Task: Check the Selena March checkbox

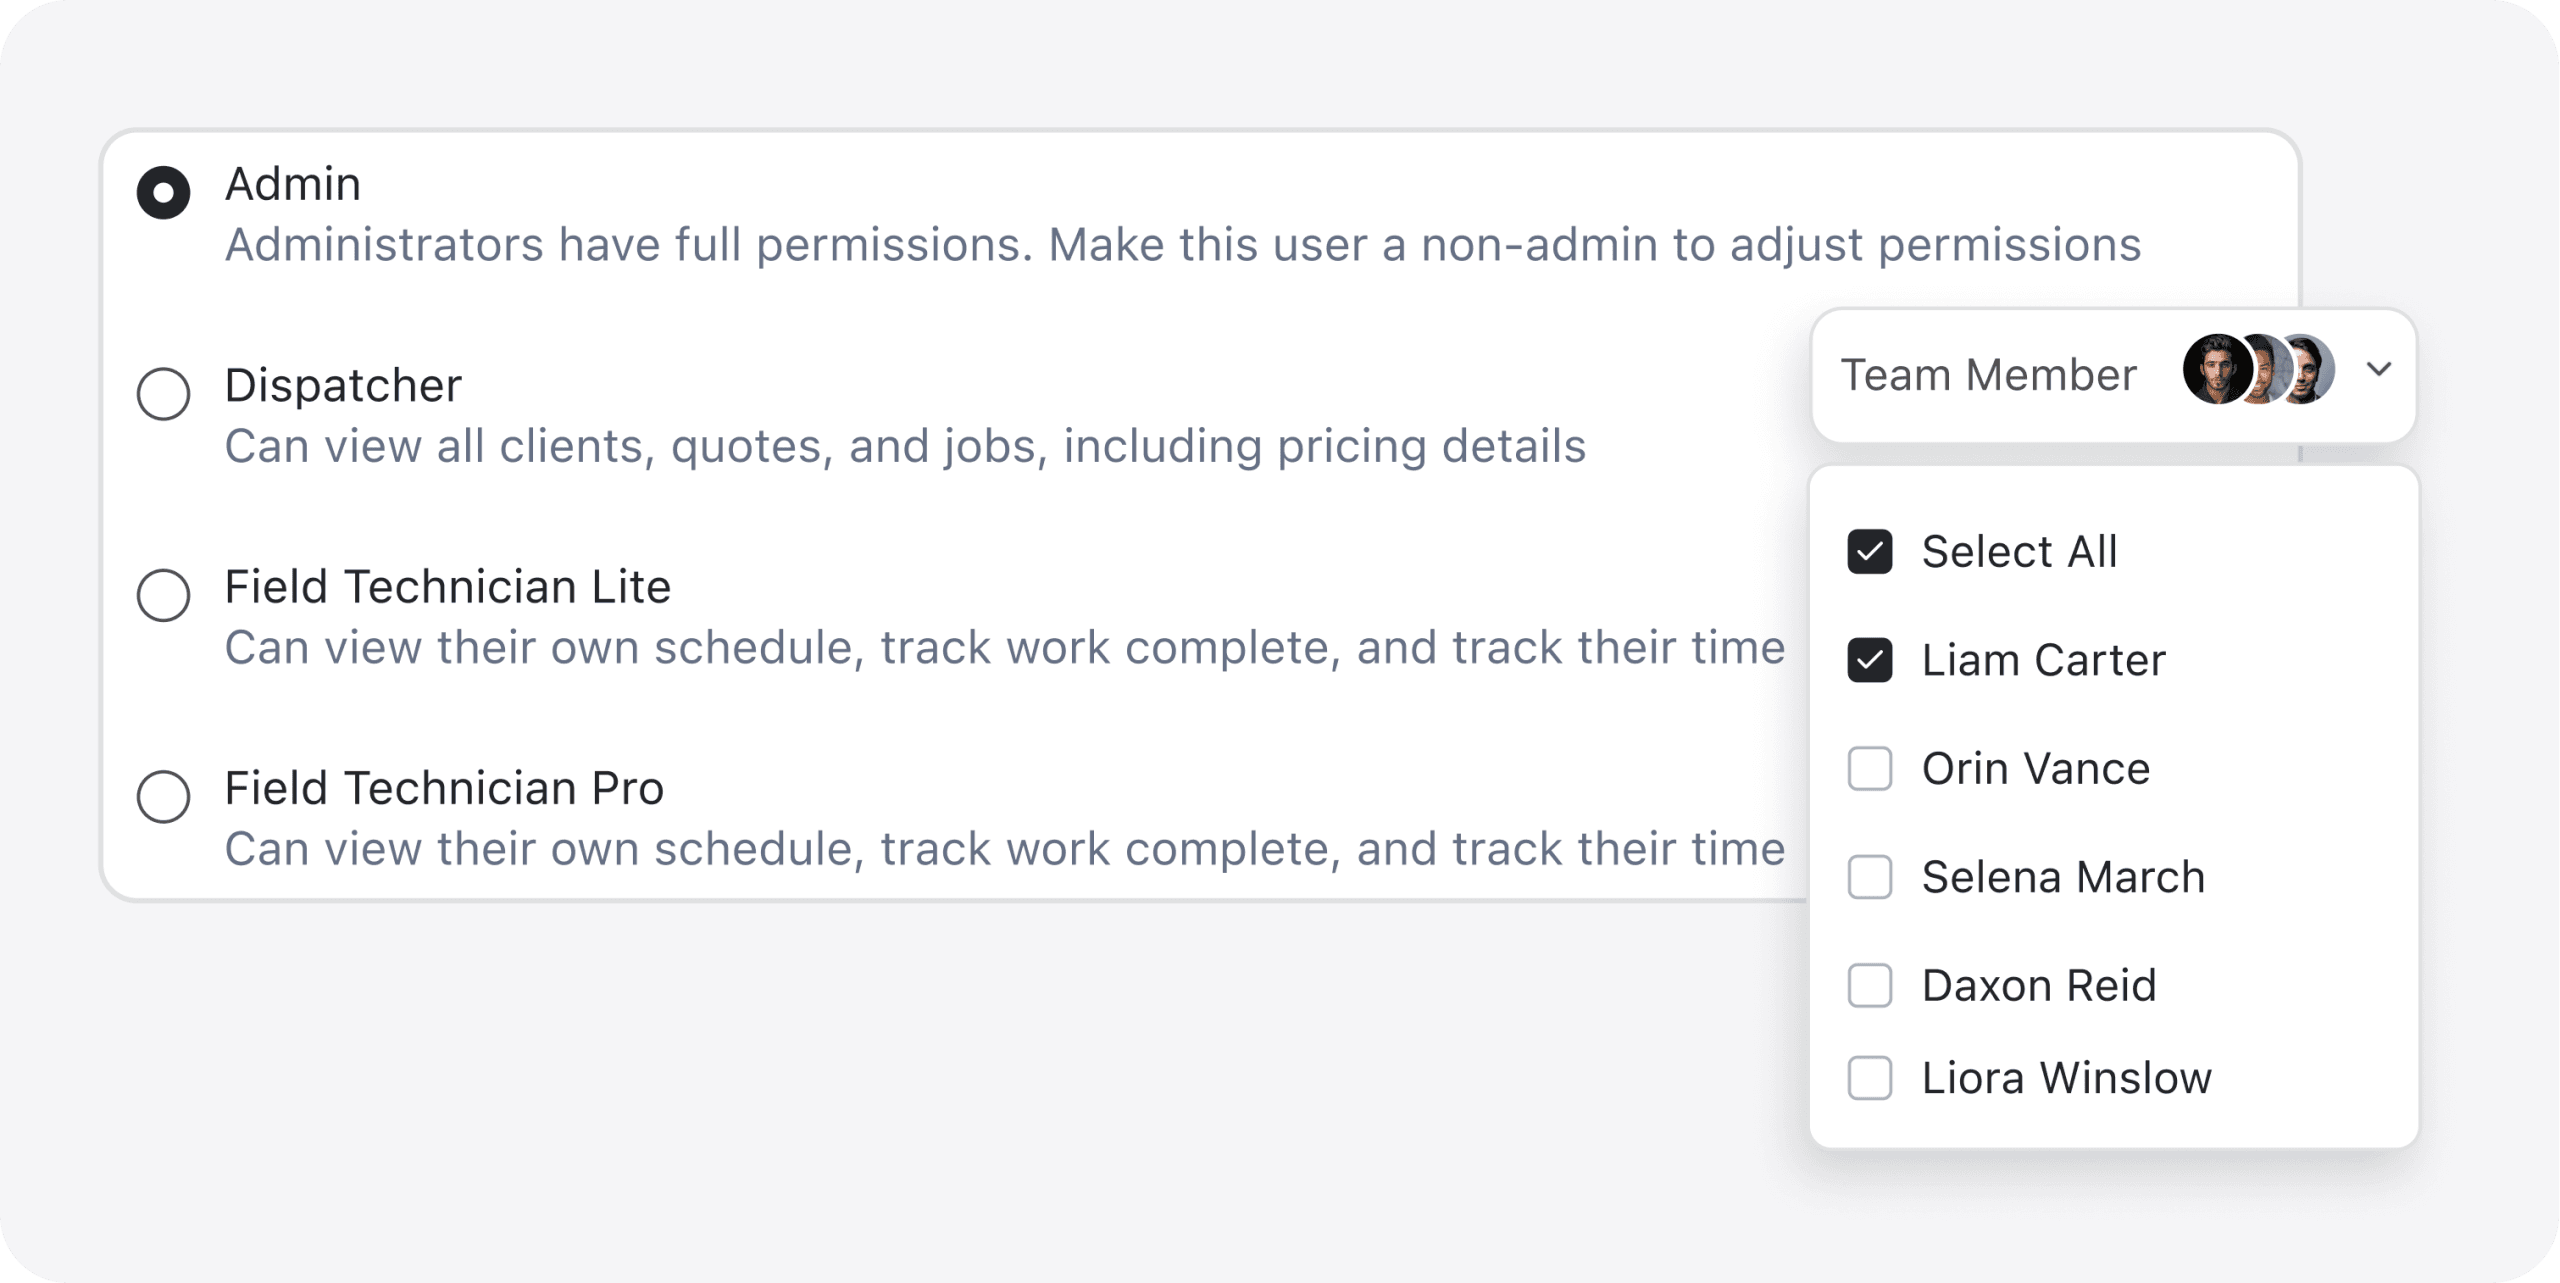Action: tap(1869, 877)
